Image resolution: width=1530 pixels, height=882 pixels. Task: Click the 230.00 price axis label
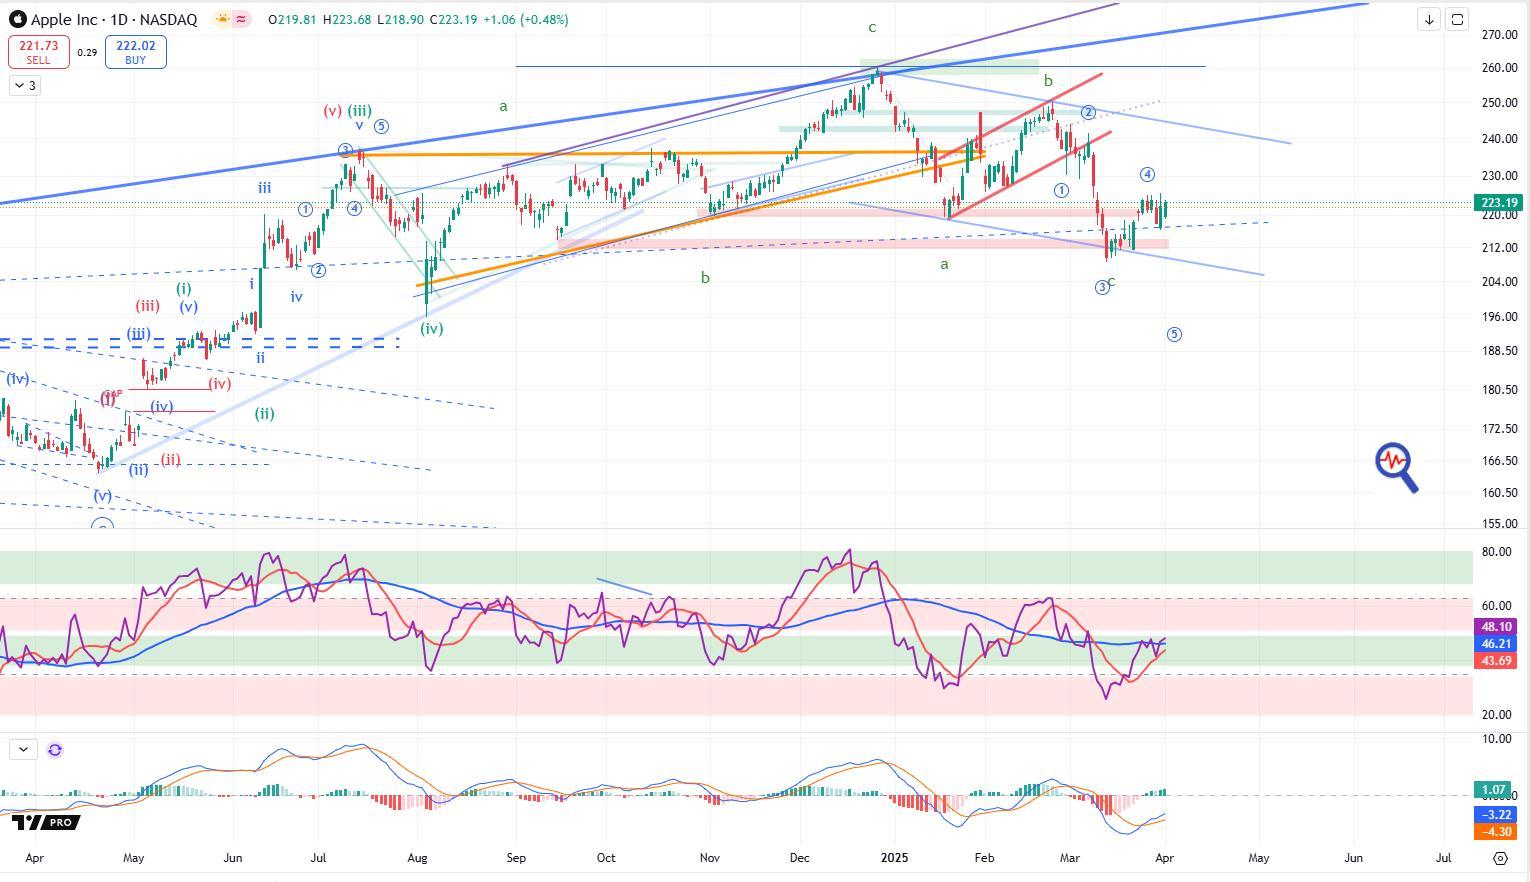pos(1499,177)
